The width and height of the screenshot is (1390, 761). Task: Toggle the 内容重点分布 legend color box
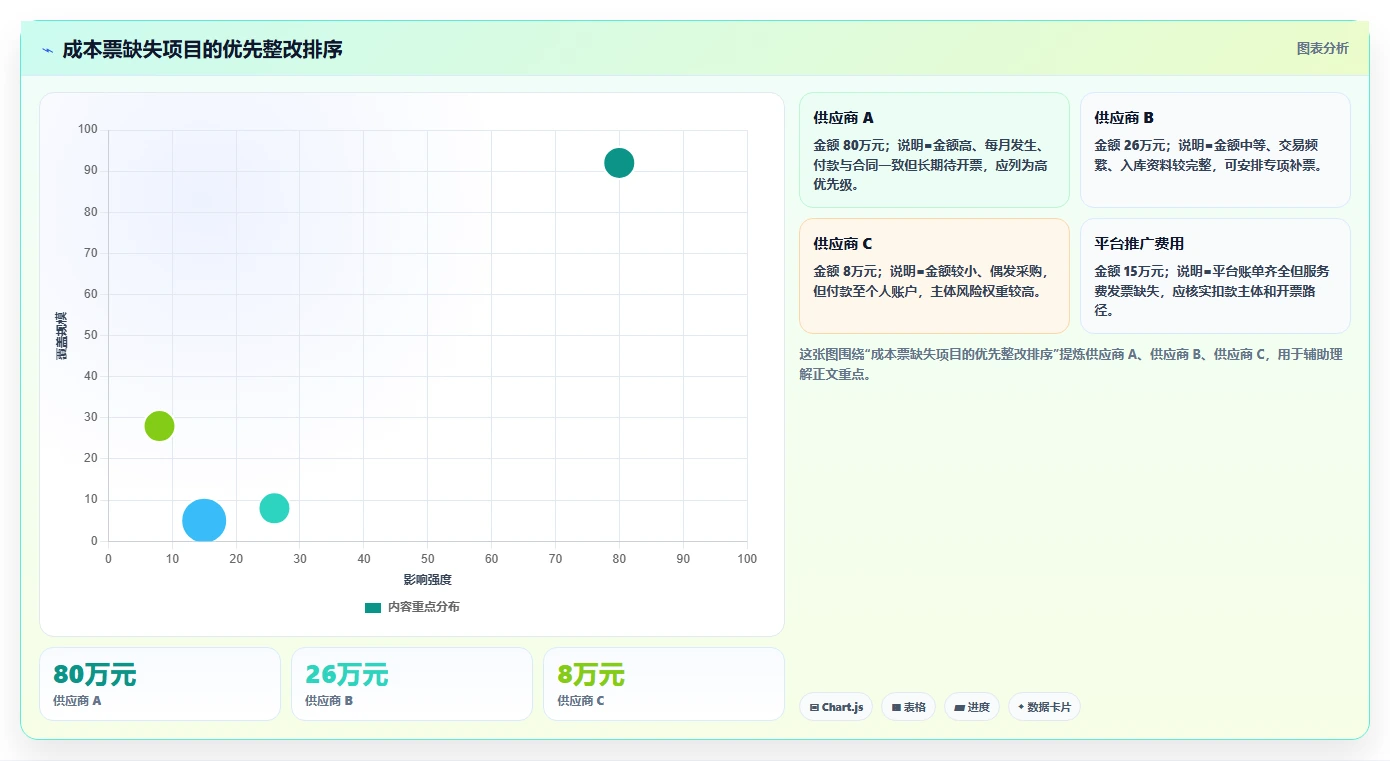point(372,607)
